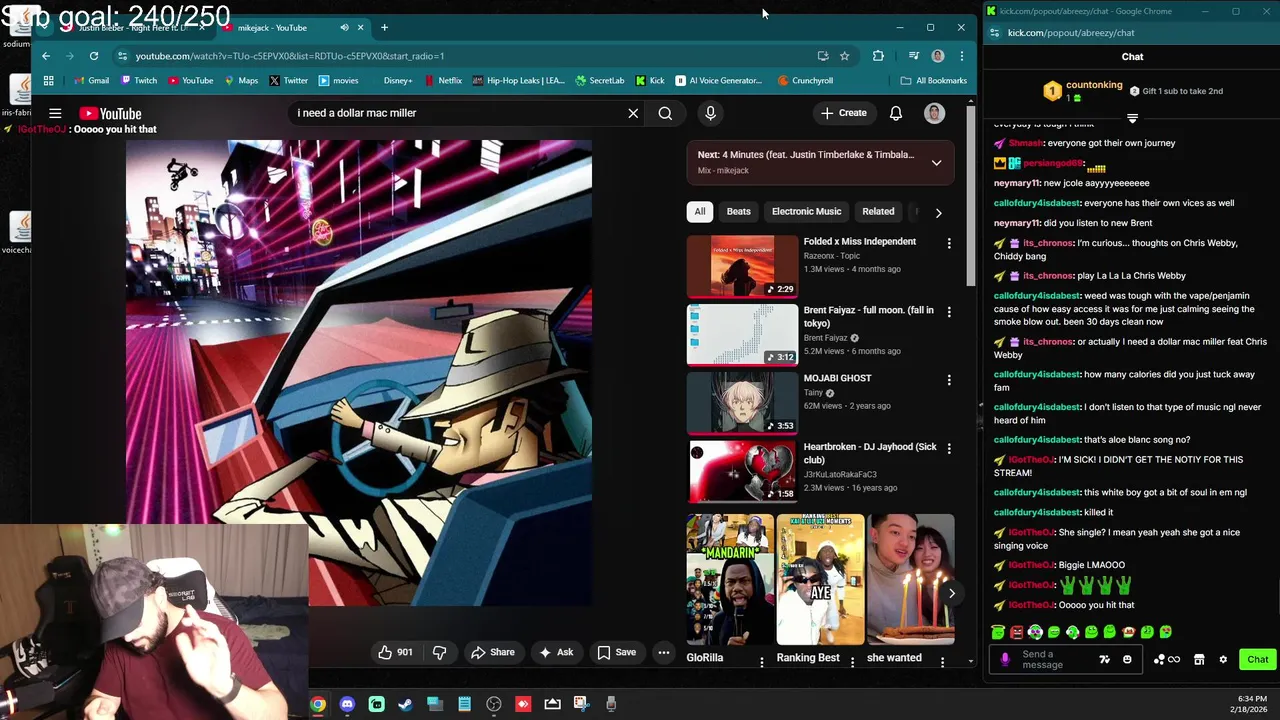The image size is (1280, 720).
Task: Select the All filter chip
Action: 700,211
